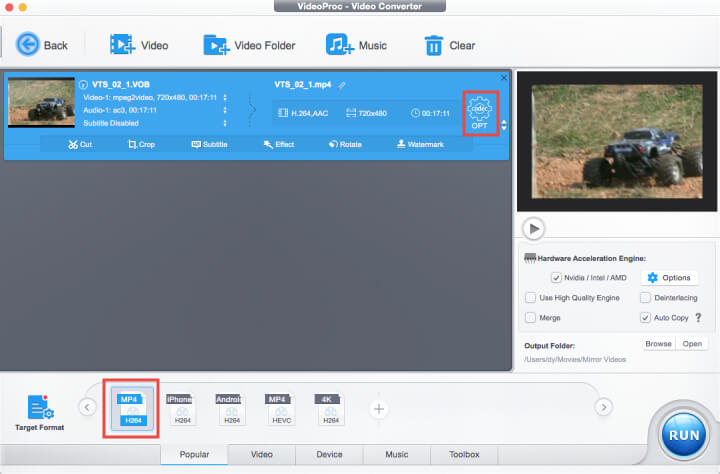Show next format presets
This screenshot has height=474, width=720.
click(x=604, y=407)
